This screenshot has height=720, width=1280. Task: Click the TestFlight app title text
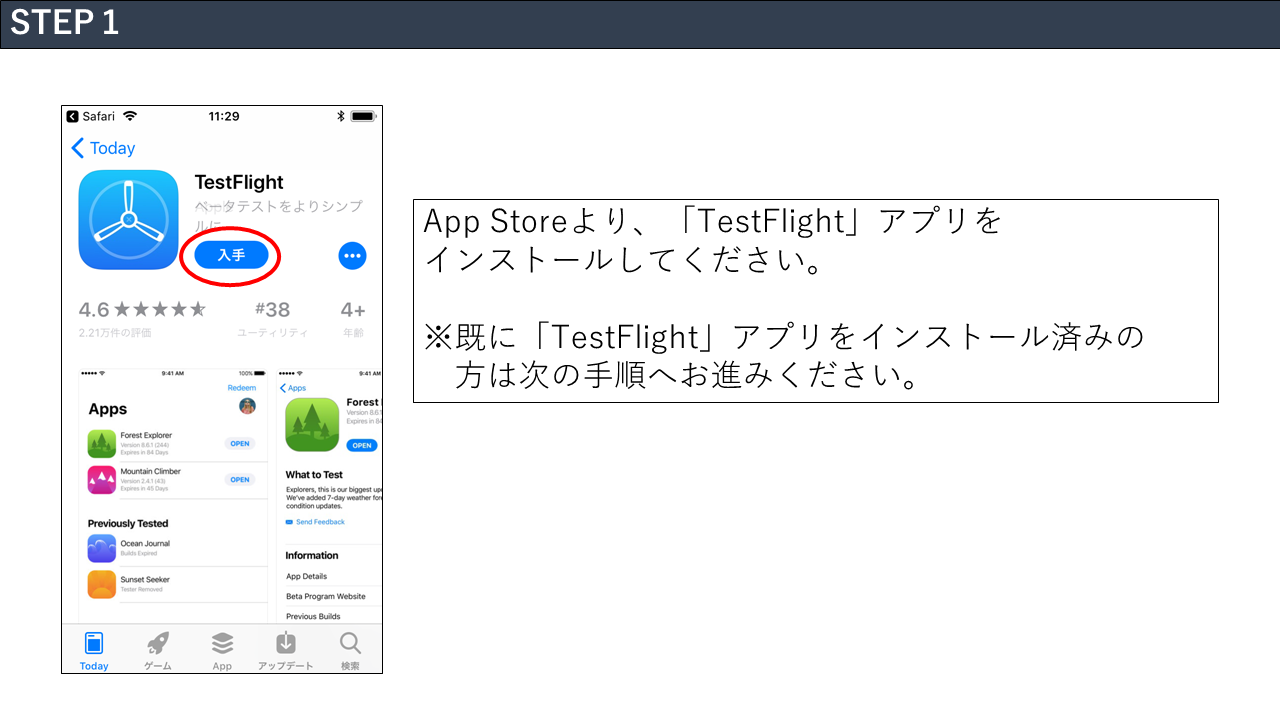[x=239, y=182]
